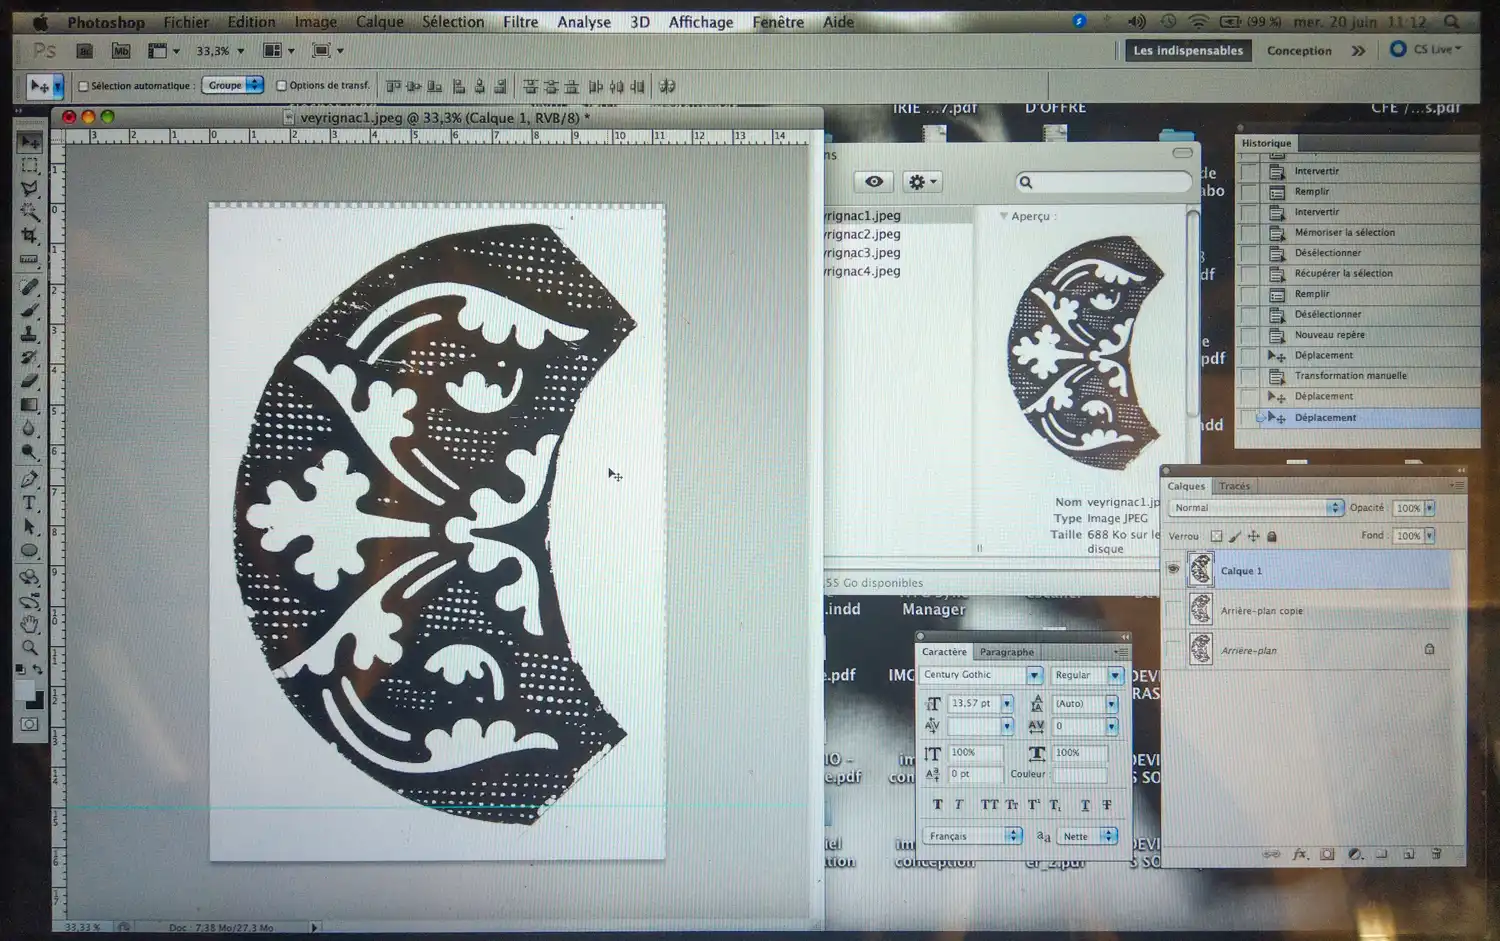1500x941 pixels.
Task: Open the Opacité value dropdown
Action: [1430, 508]
